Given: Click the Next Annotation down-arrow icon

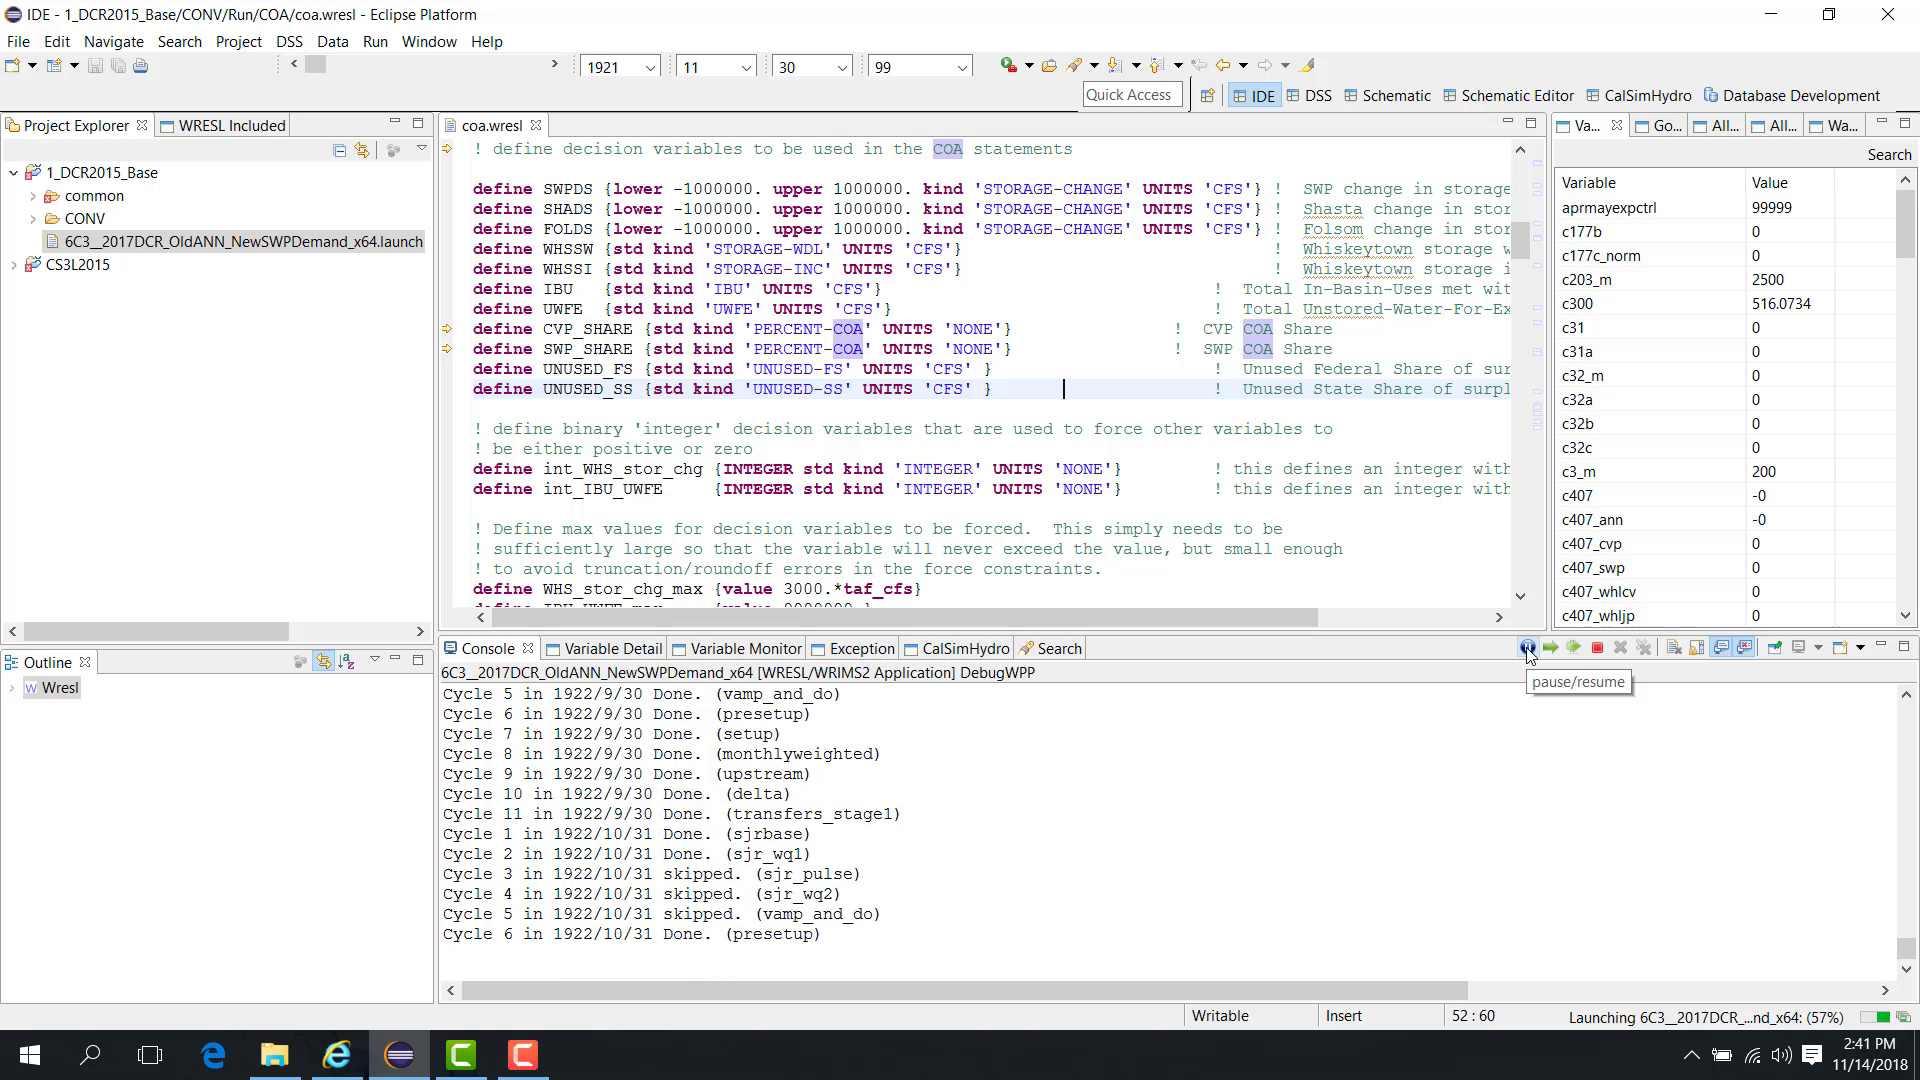Looking at the screenshot, I should coord(1114,66).
